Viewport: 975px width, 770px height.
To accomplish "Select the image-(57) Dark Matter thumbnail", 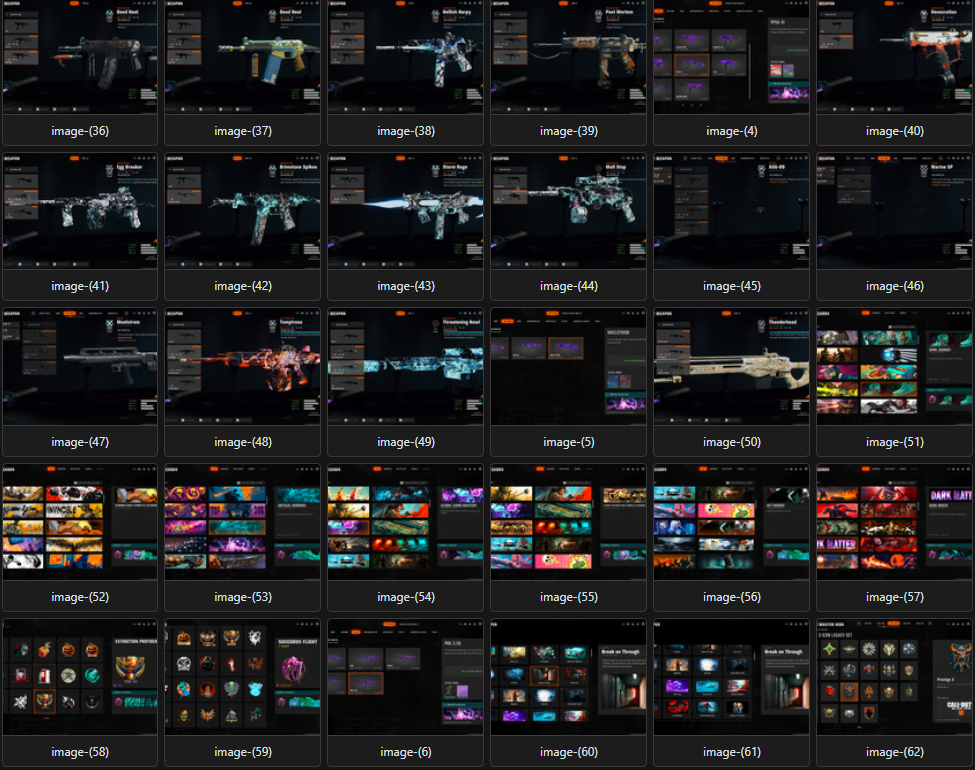I will pos(894,522).
